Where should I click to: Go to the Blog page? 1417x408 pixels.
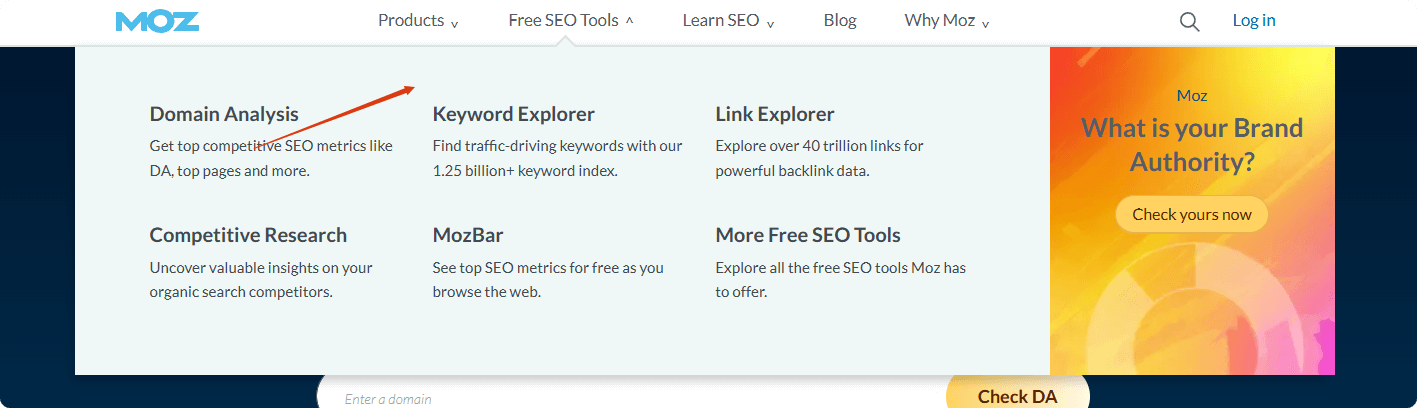[840, 21]
